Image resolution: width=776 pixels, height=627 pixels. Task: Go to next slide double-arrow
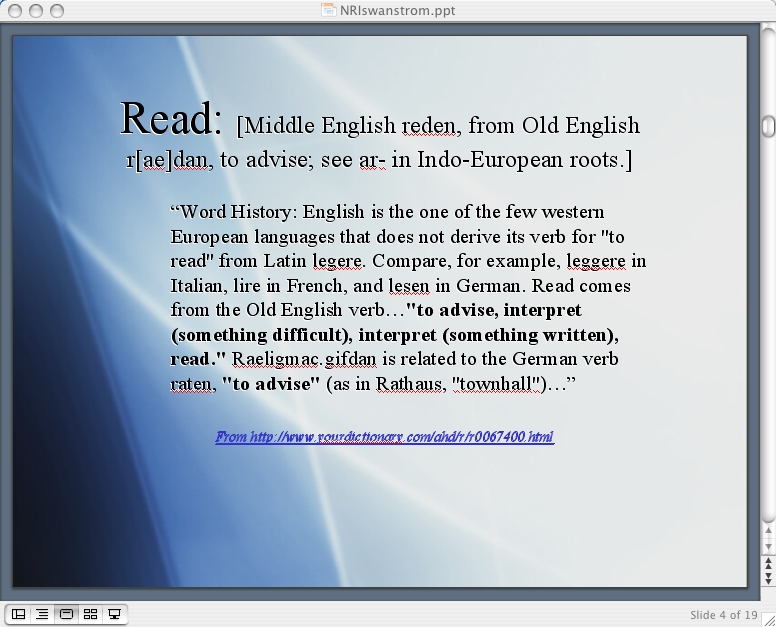[769, 577]
